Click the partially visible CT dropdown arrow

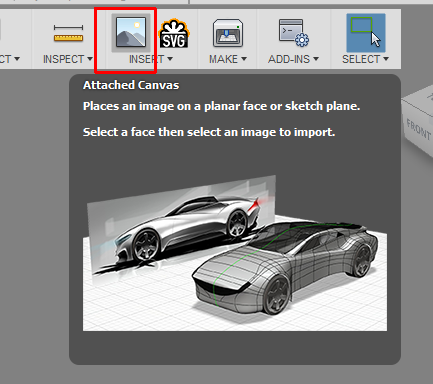click(17, 59)
